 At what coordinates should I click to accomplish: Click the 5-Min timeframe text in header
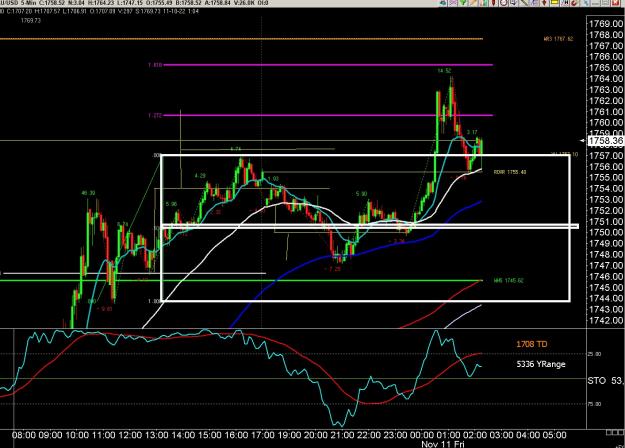click(28, 3)
